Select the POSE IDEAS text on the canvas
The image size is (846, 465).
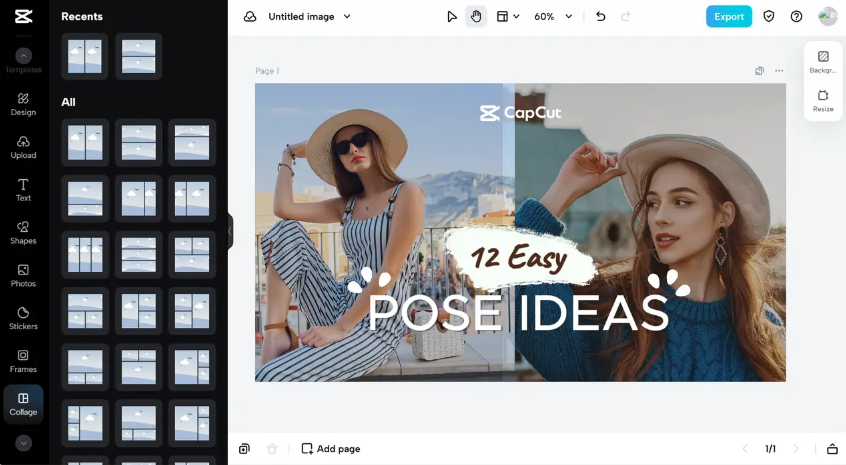click(x=518, y=313)
